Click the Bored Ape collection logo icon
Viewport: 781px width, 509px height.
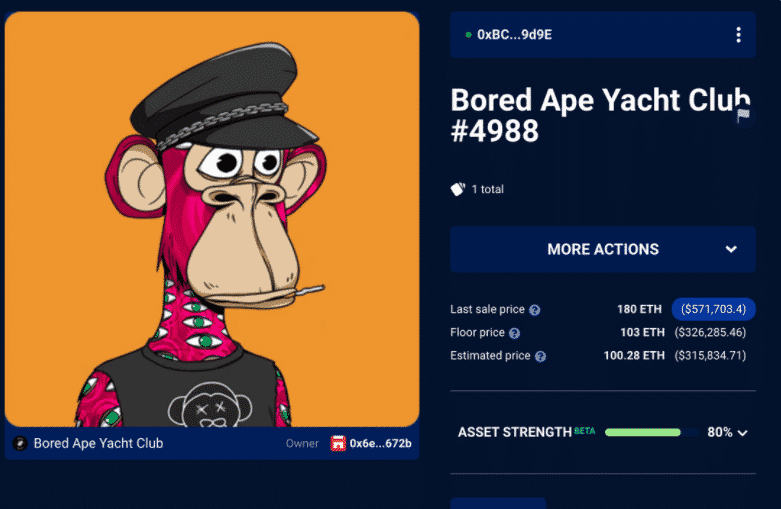click(x=20, y=443)
